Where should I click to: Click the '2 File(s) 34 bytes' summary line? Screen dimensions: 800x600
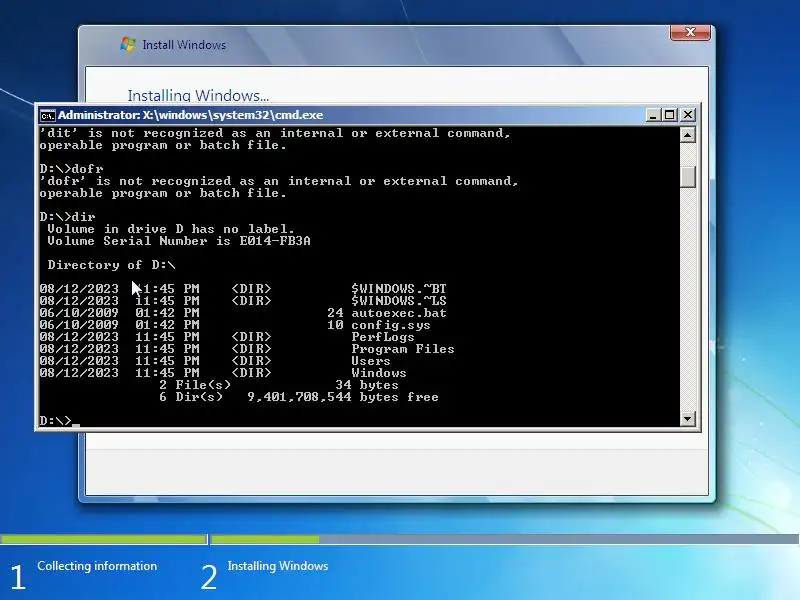click(x=279, y=385)
